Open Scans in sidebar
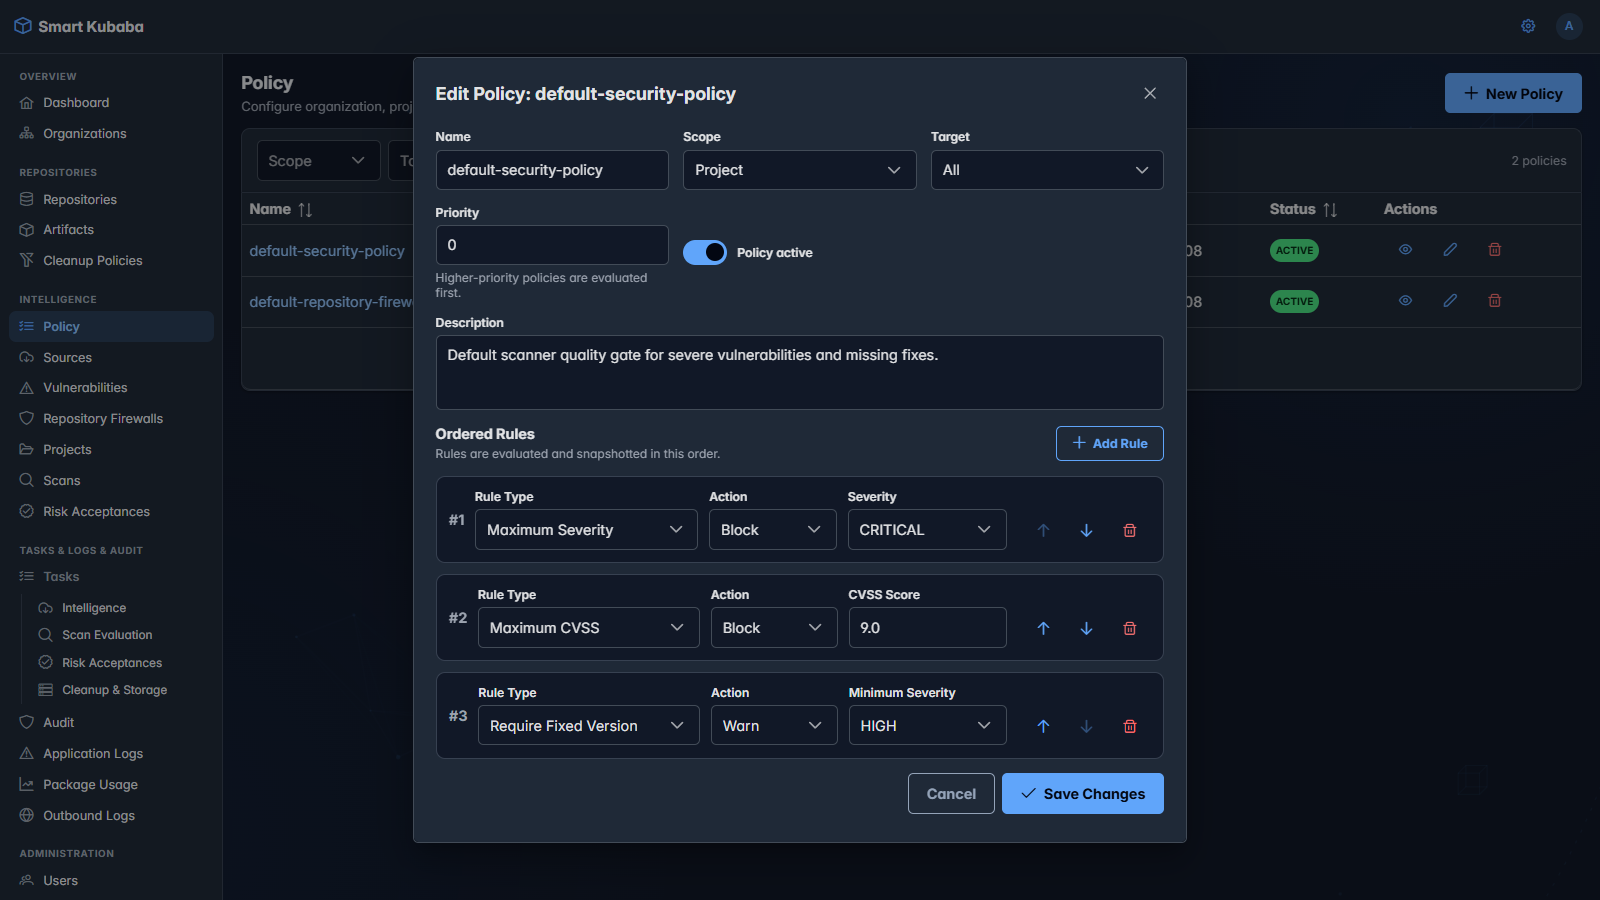 click(111, 480)
